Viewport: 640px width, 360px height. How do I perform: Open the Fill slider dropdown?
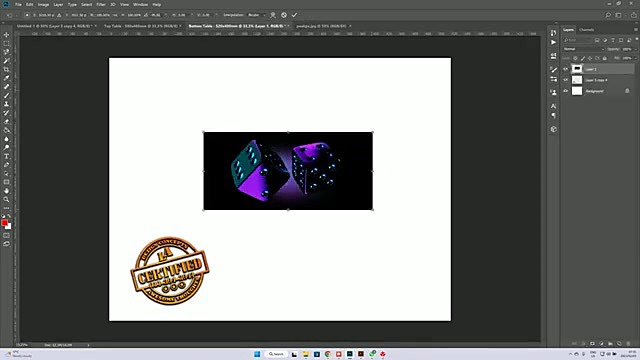(636, 58)
